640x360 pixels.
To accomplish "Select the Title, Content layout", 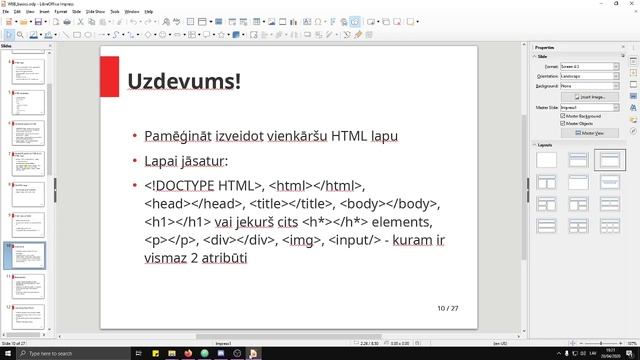I will click(x=610, y=160).
